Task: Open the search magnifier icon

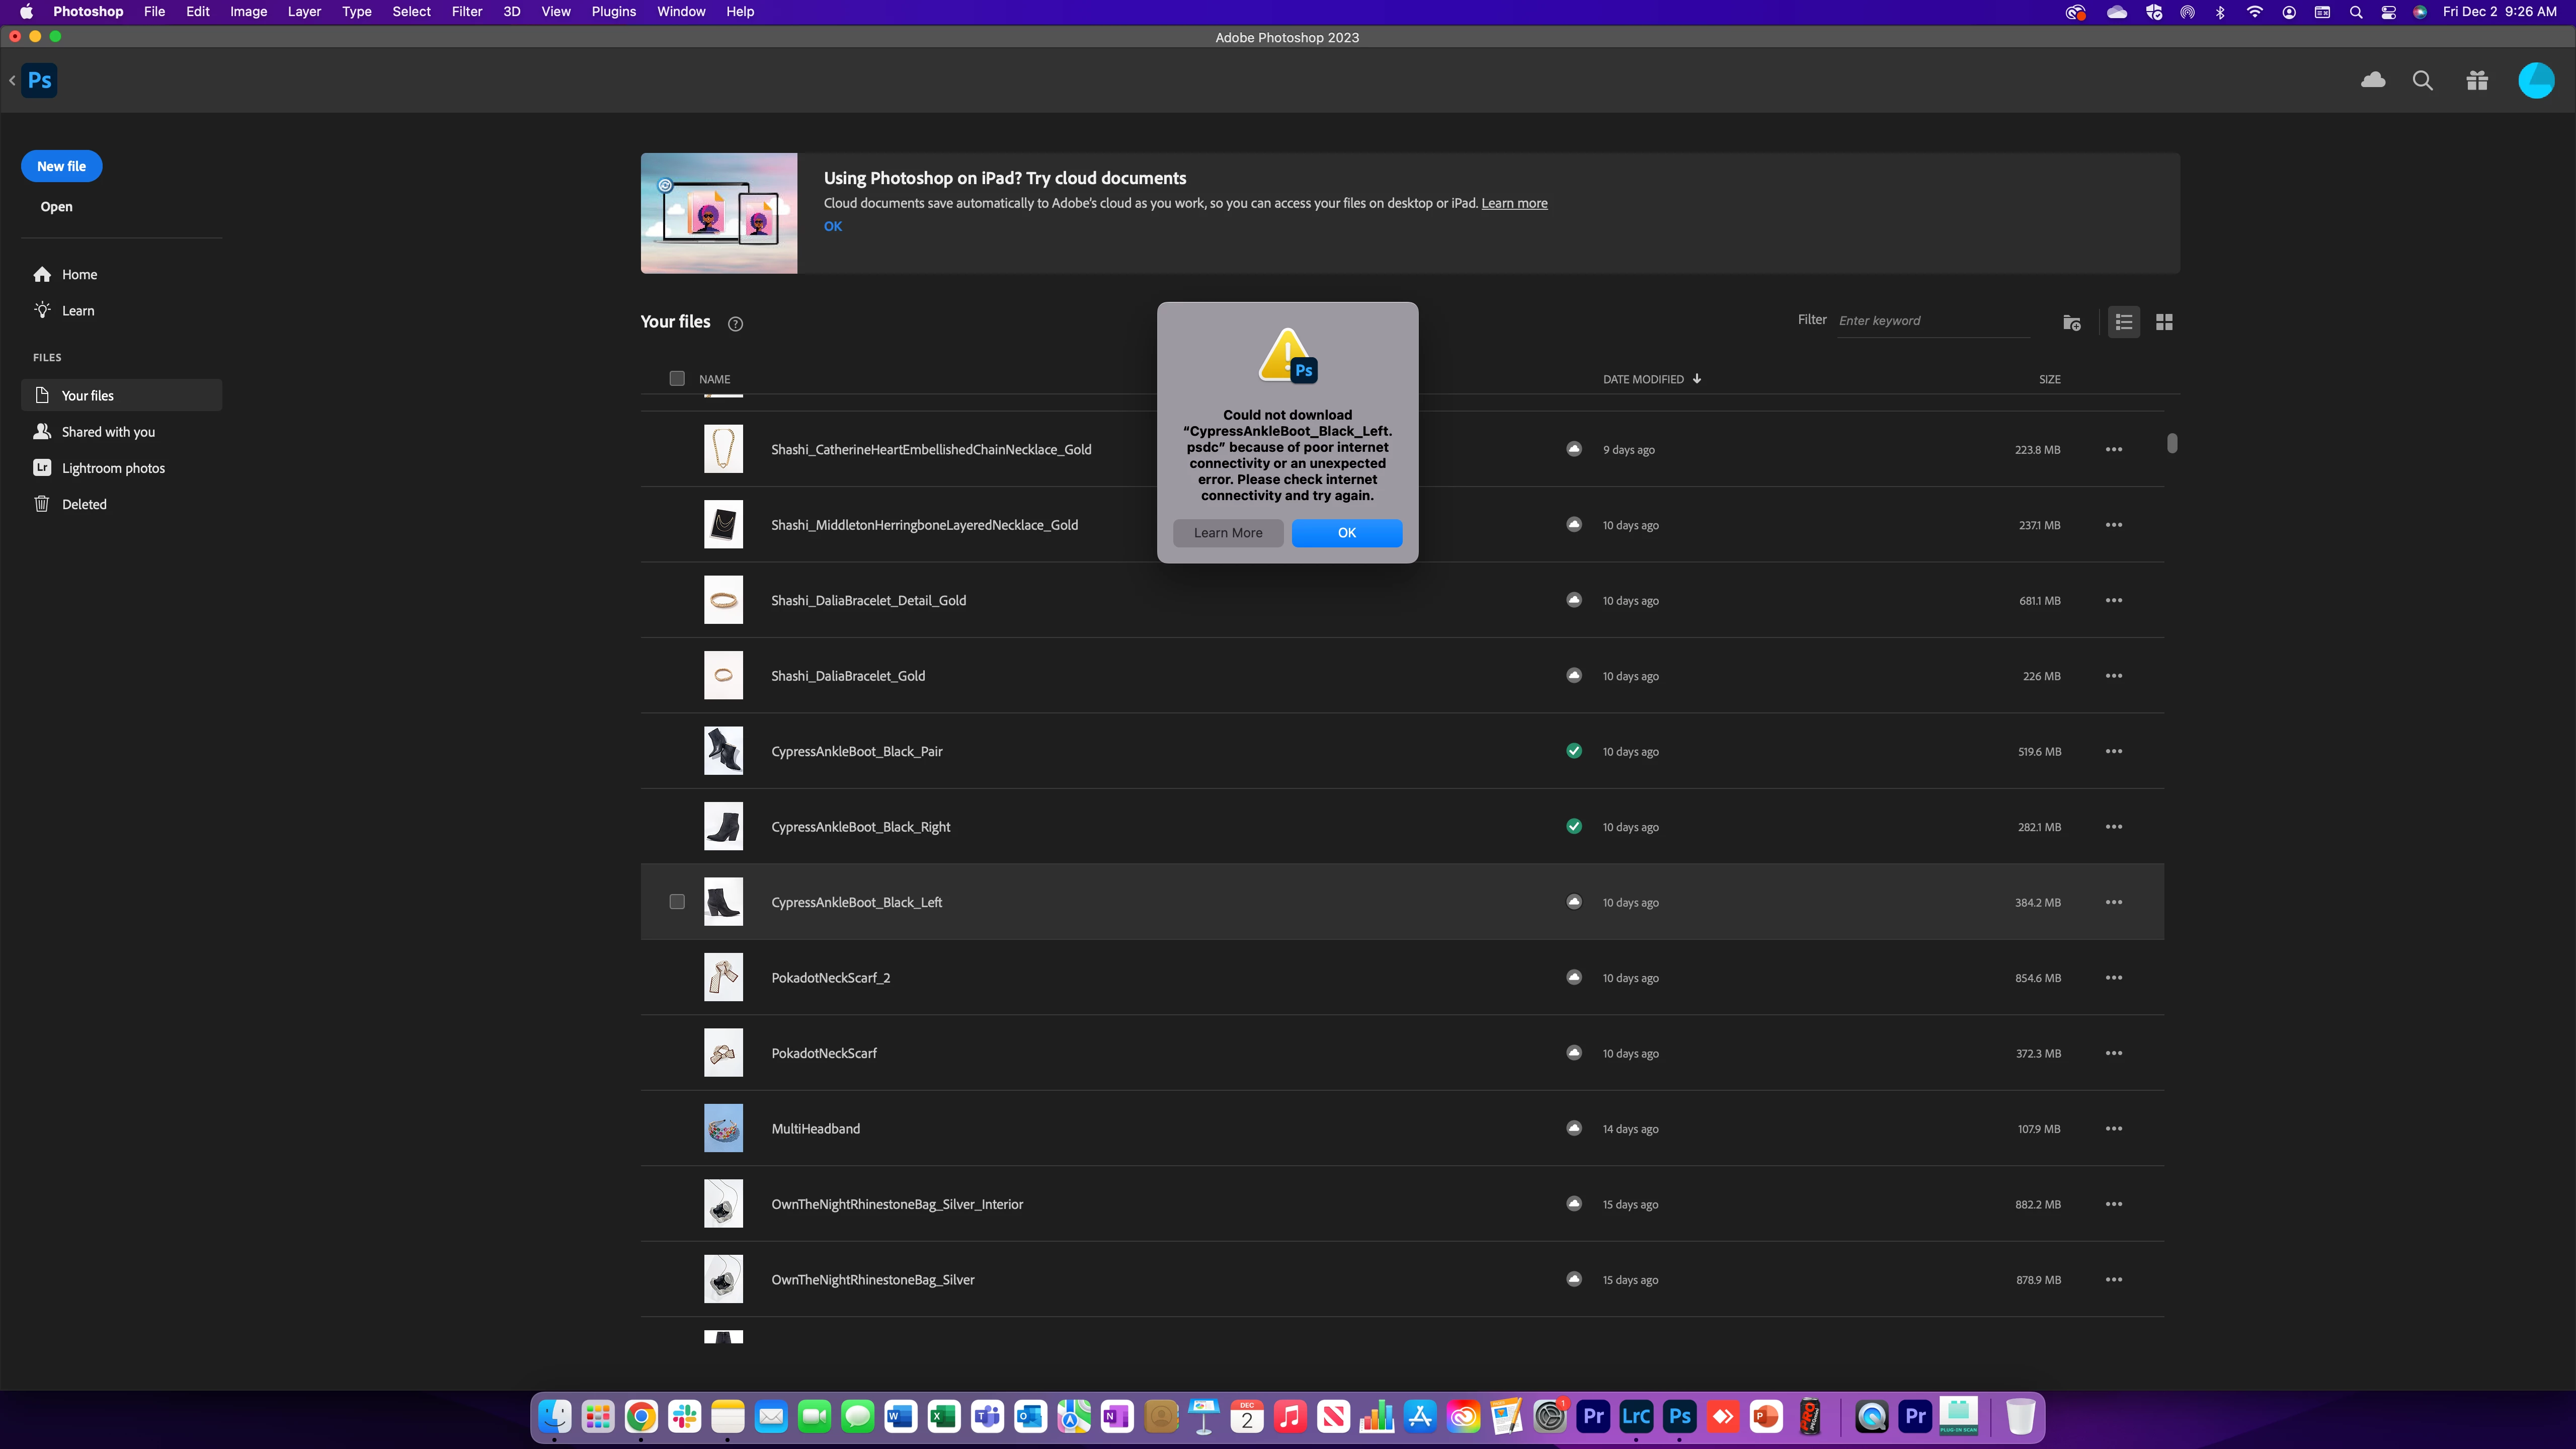Action: [2422, 81]
